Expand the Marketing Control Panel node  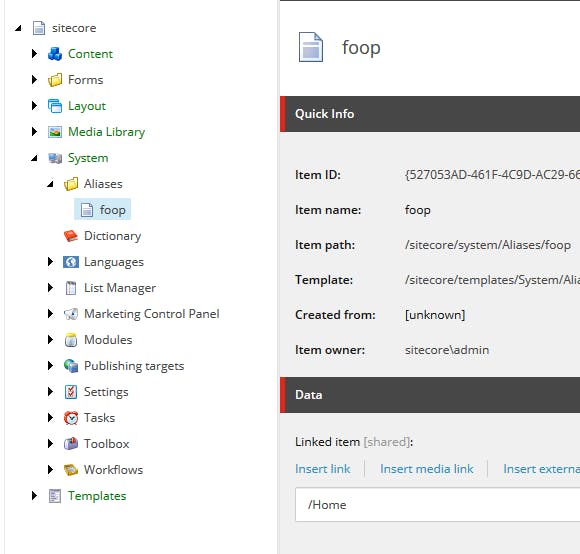point(50,314)
